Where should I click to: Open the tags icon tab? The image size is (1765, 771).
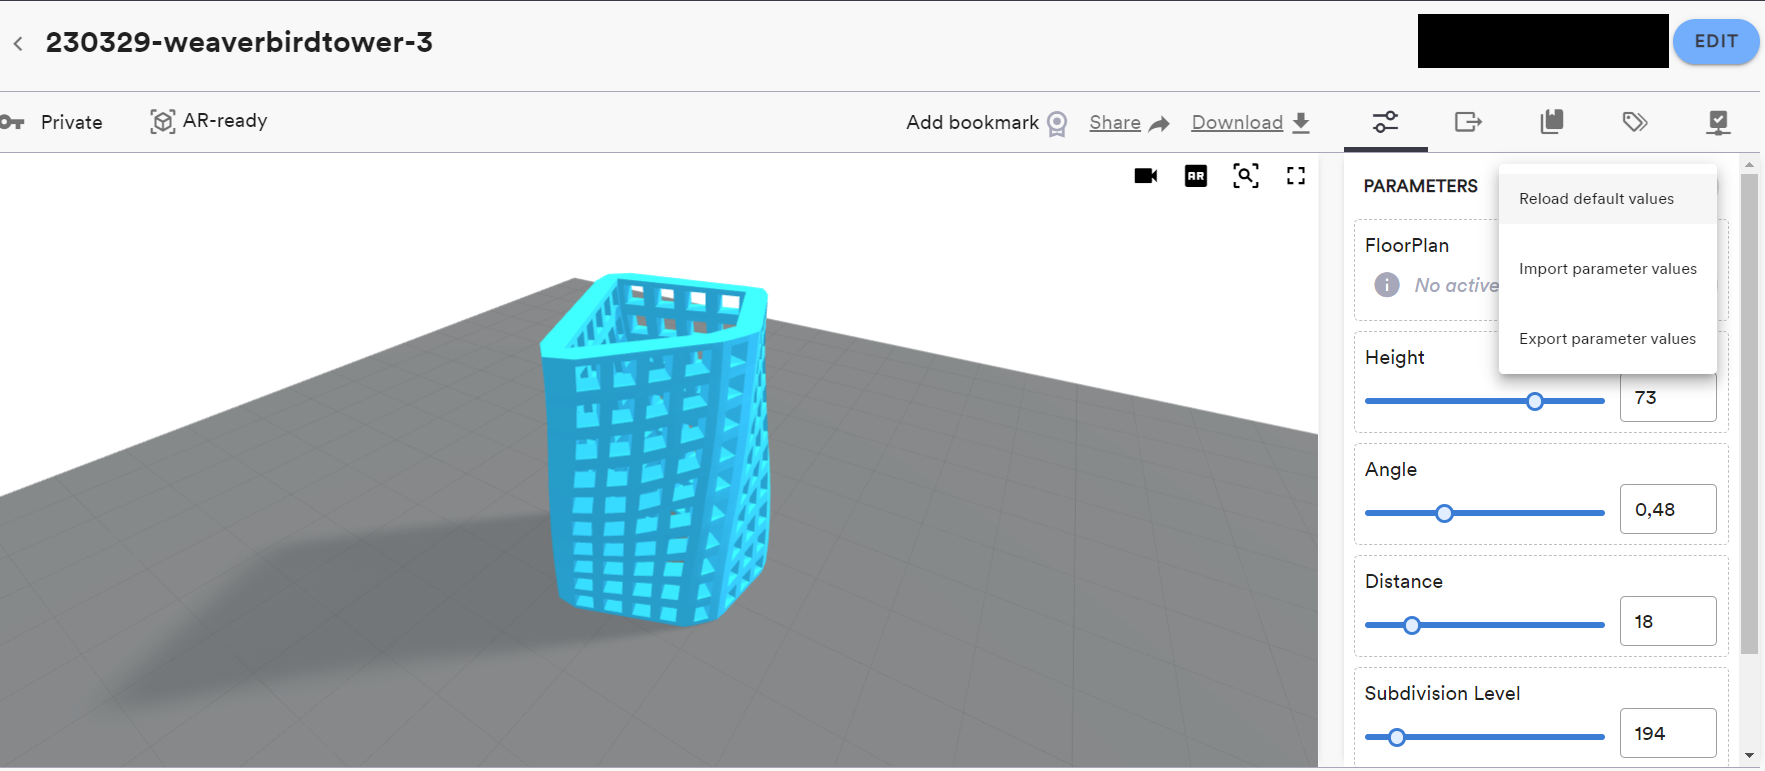(1635, 122)
